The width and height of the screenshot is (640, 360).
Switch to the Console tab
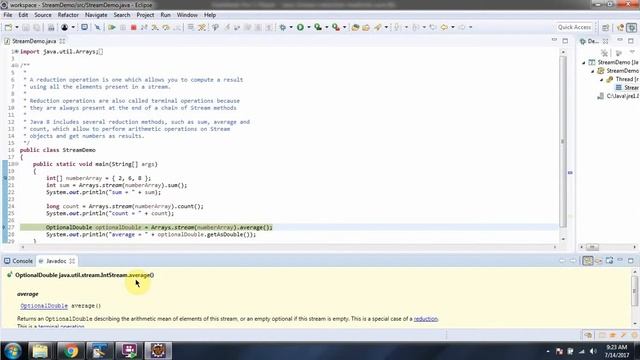[18, 261]
